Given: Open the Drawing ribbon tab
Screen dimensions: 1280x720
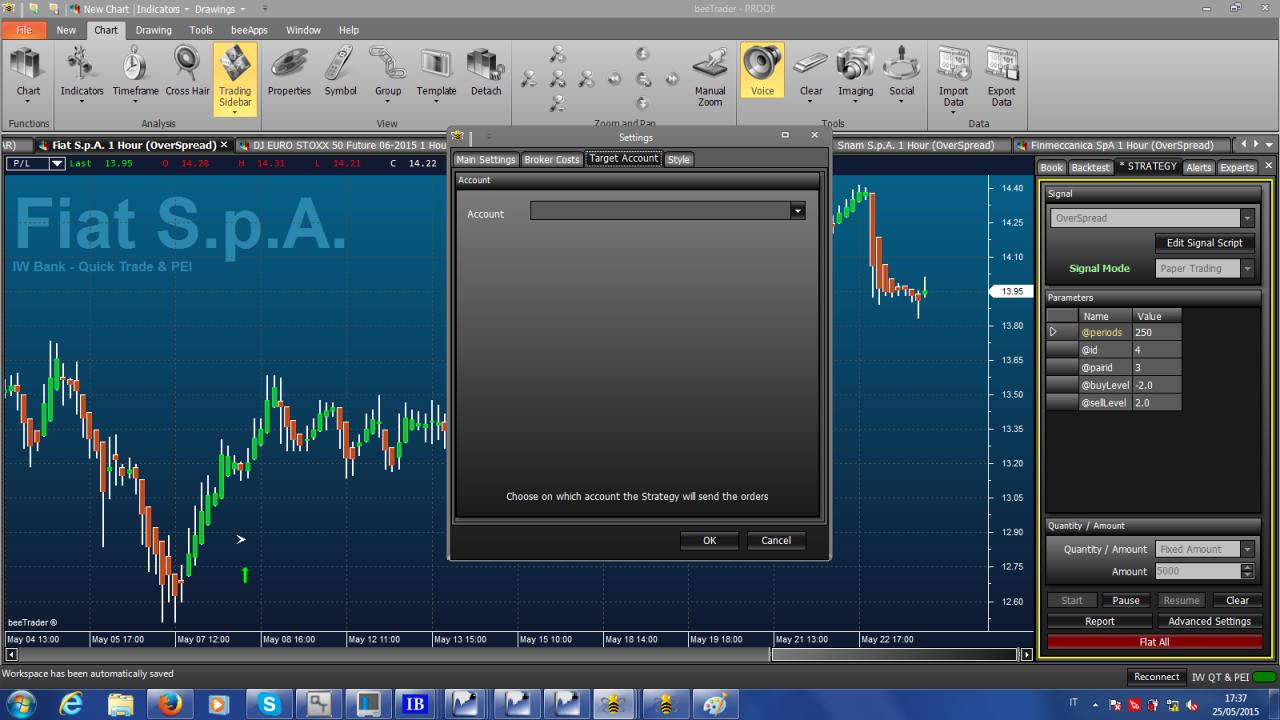Looking at the screenshot, I should [154, 30].
